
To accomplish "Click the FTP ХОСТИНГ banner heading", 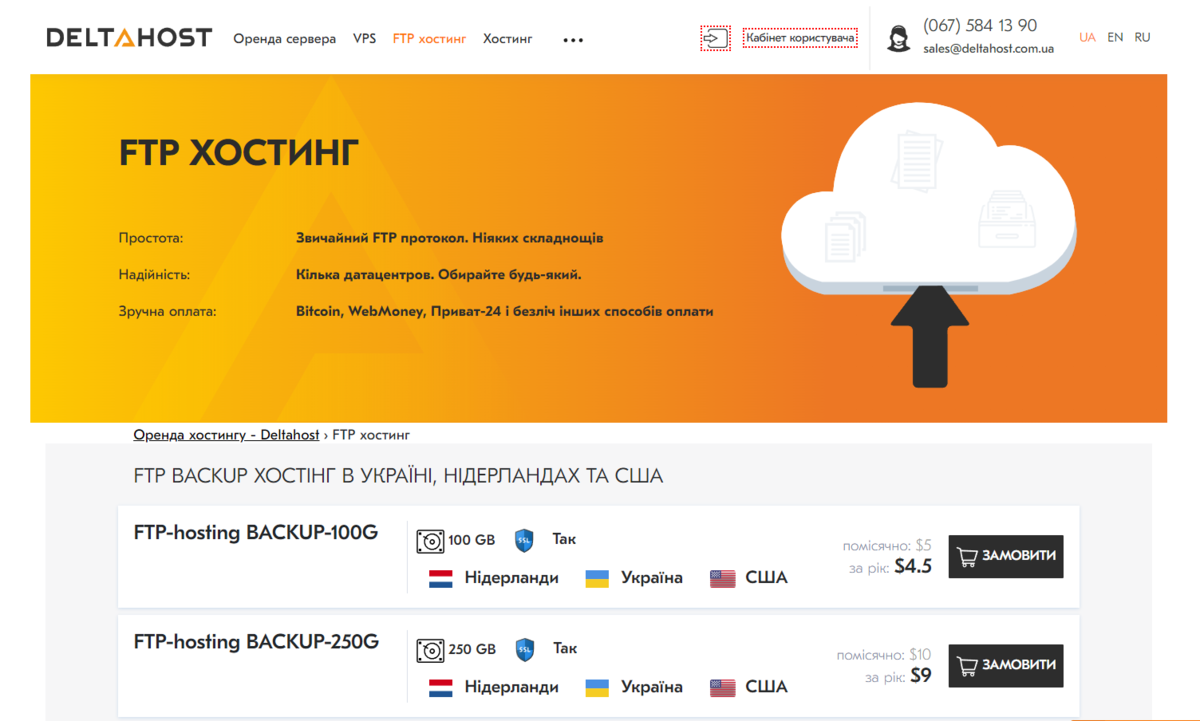I will [239, 153].
